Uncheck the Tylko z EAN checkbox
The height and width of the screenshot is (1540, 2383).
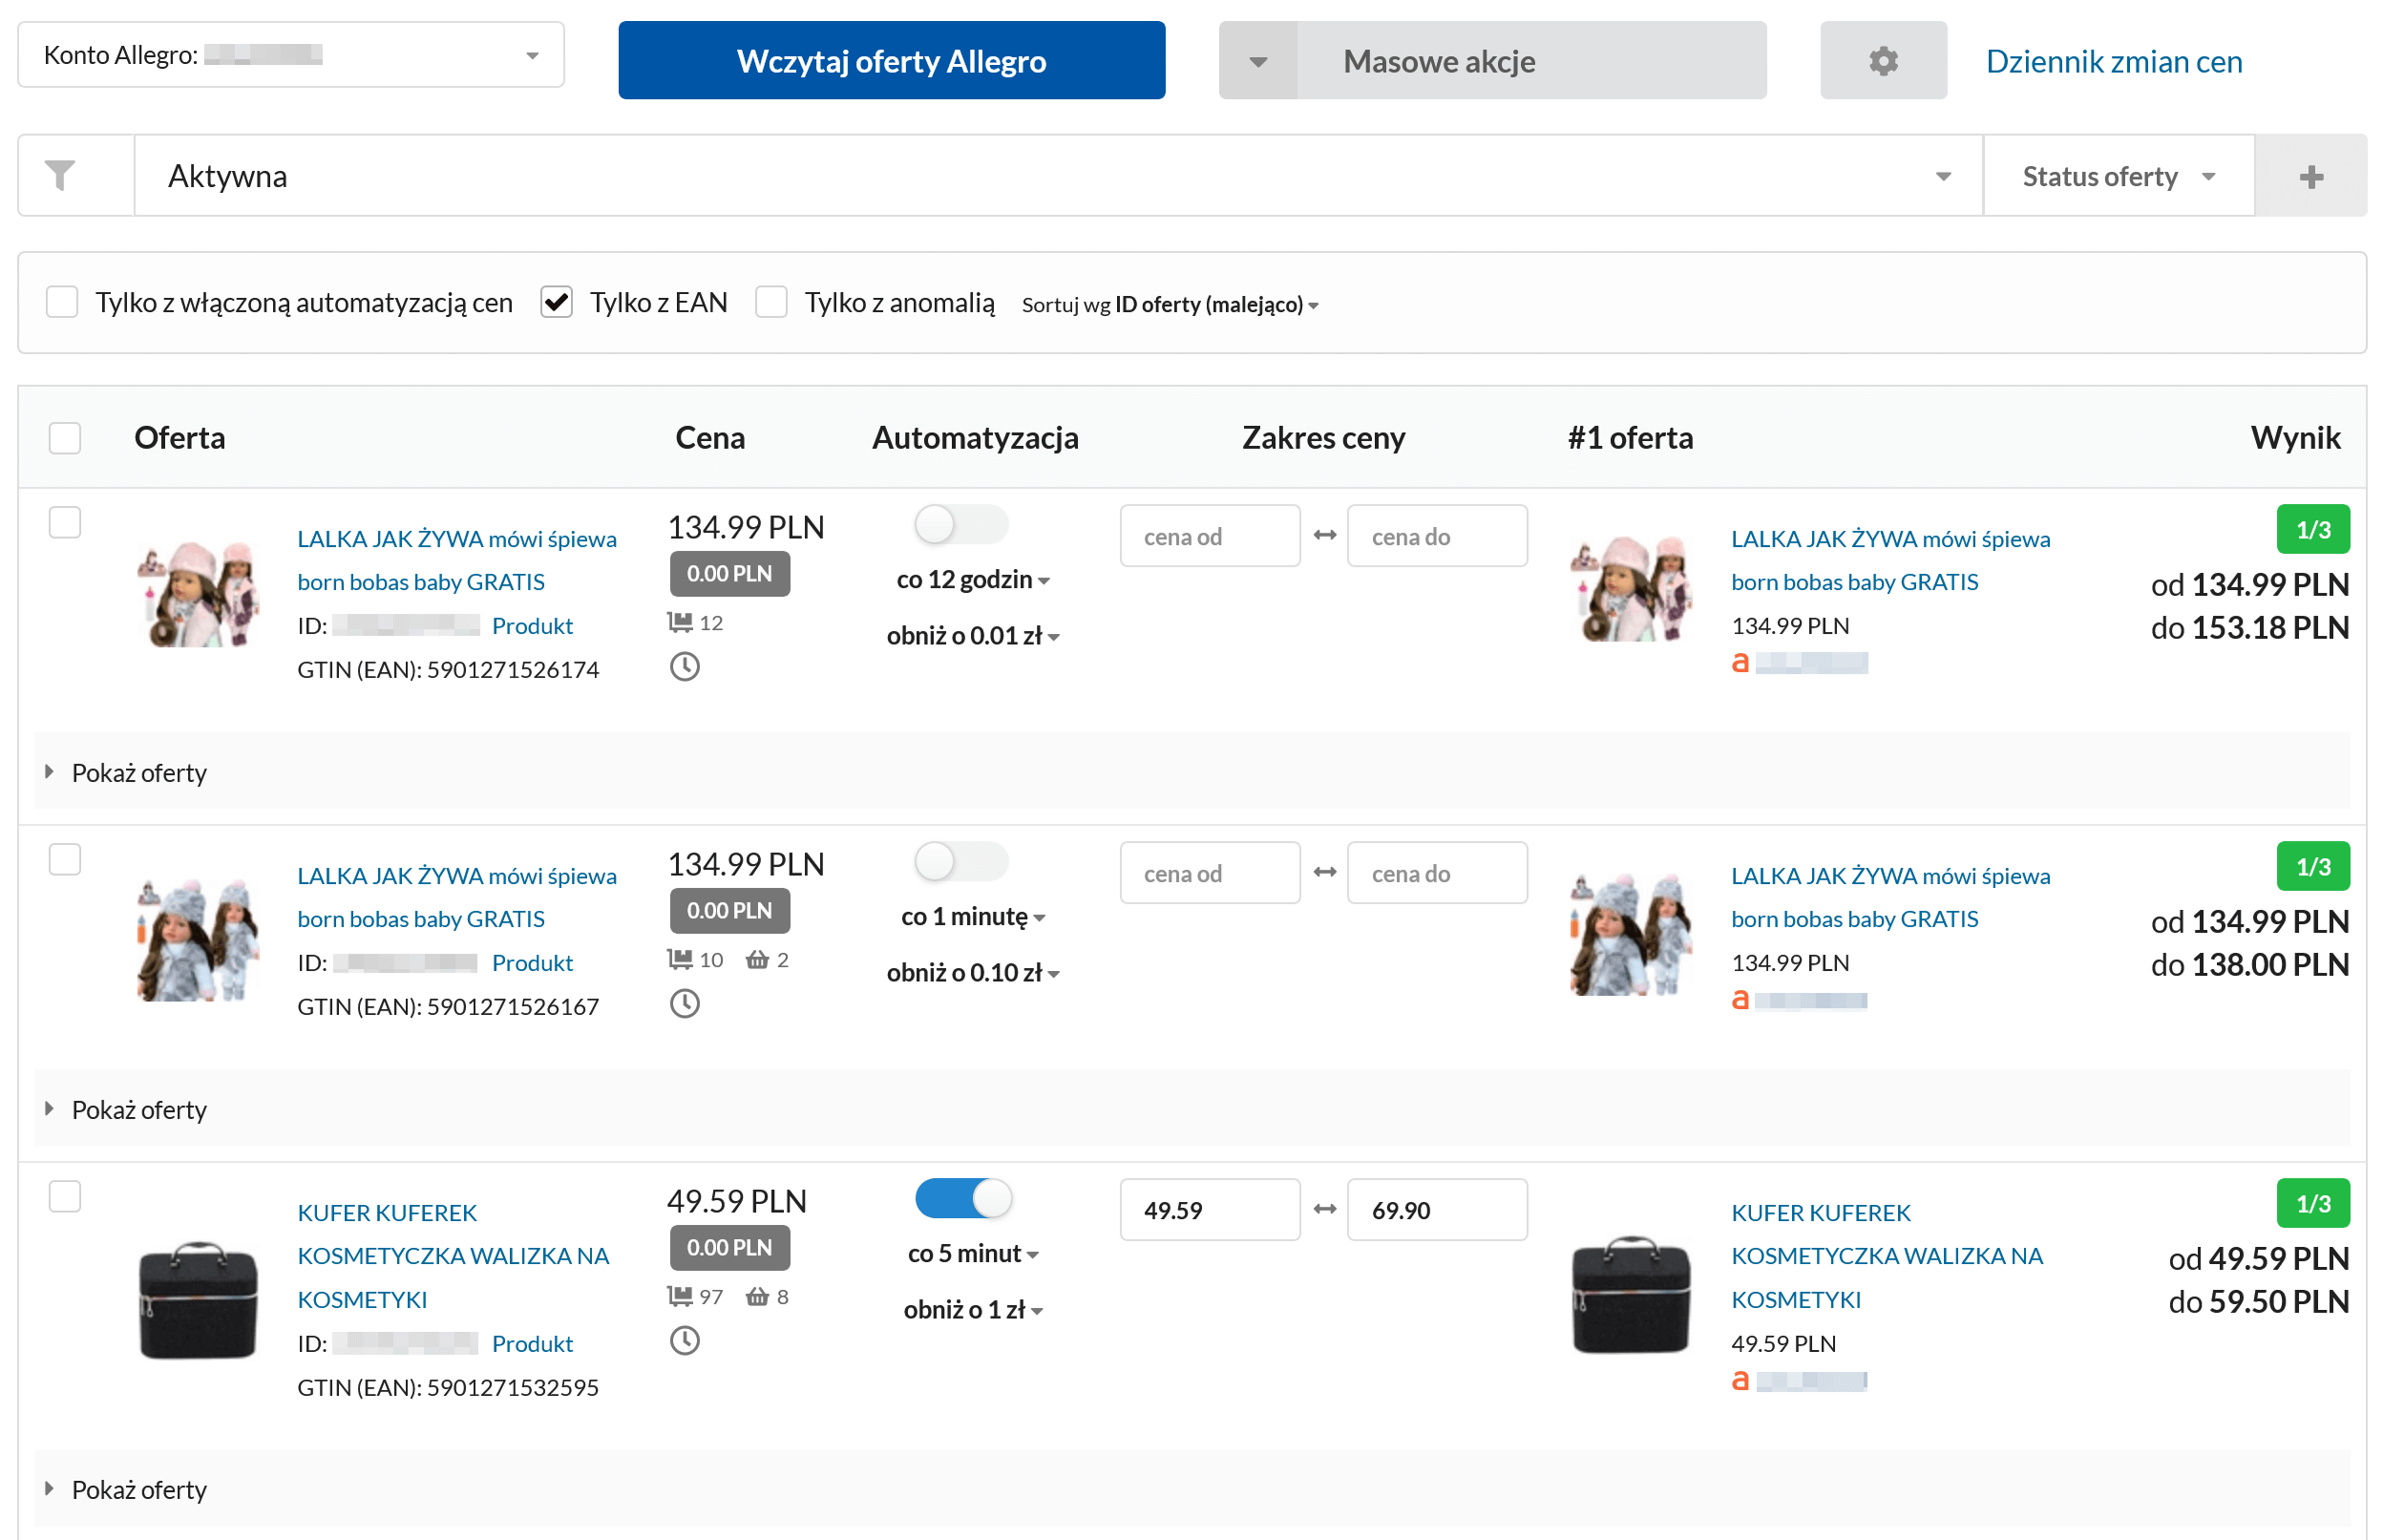point(556,302)
